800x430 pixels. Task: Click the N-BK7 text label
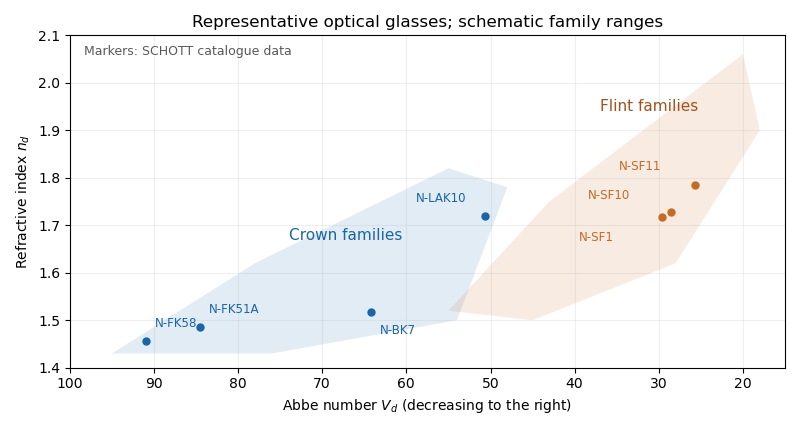pos(397,330)
